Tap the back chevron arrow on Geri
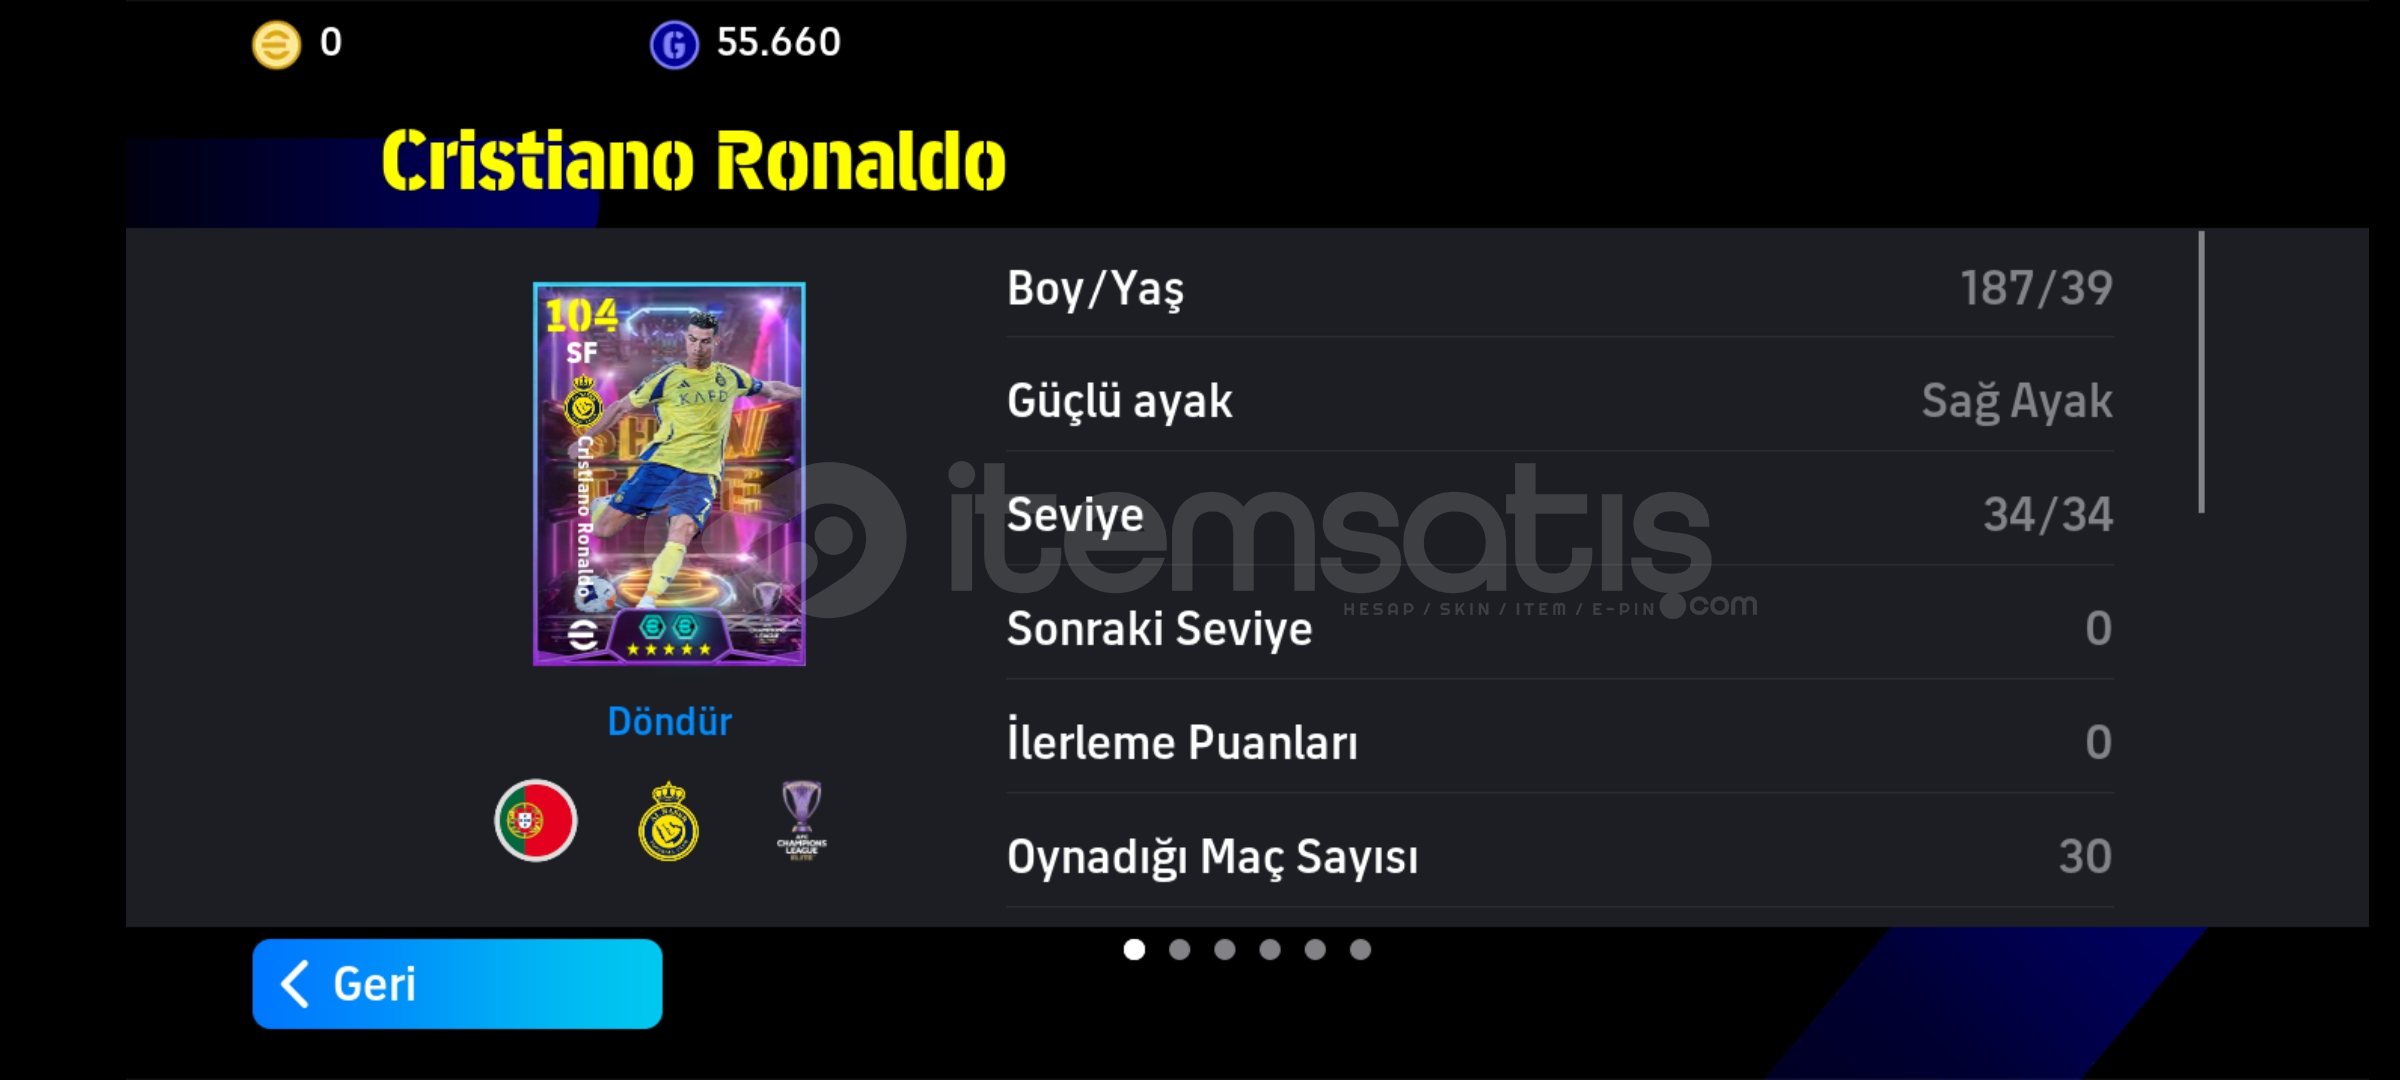This screenshot has width=2400, height=1080. (x=294, y=984)
